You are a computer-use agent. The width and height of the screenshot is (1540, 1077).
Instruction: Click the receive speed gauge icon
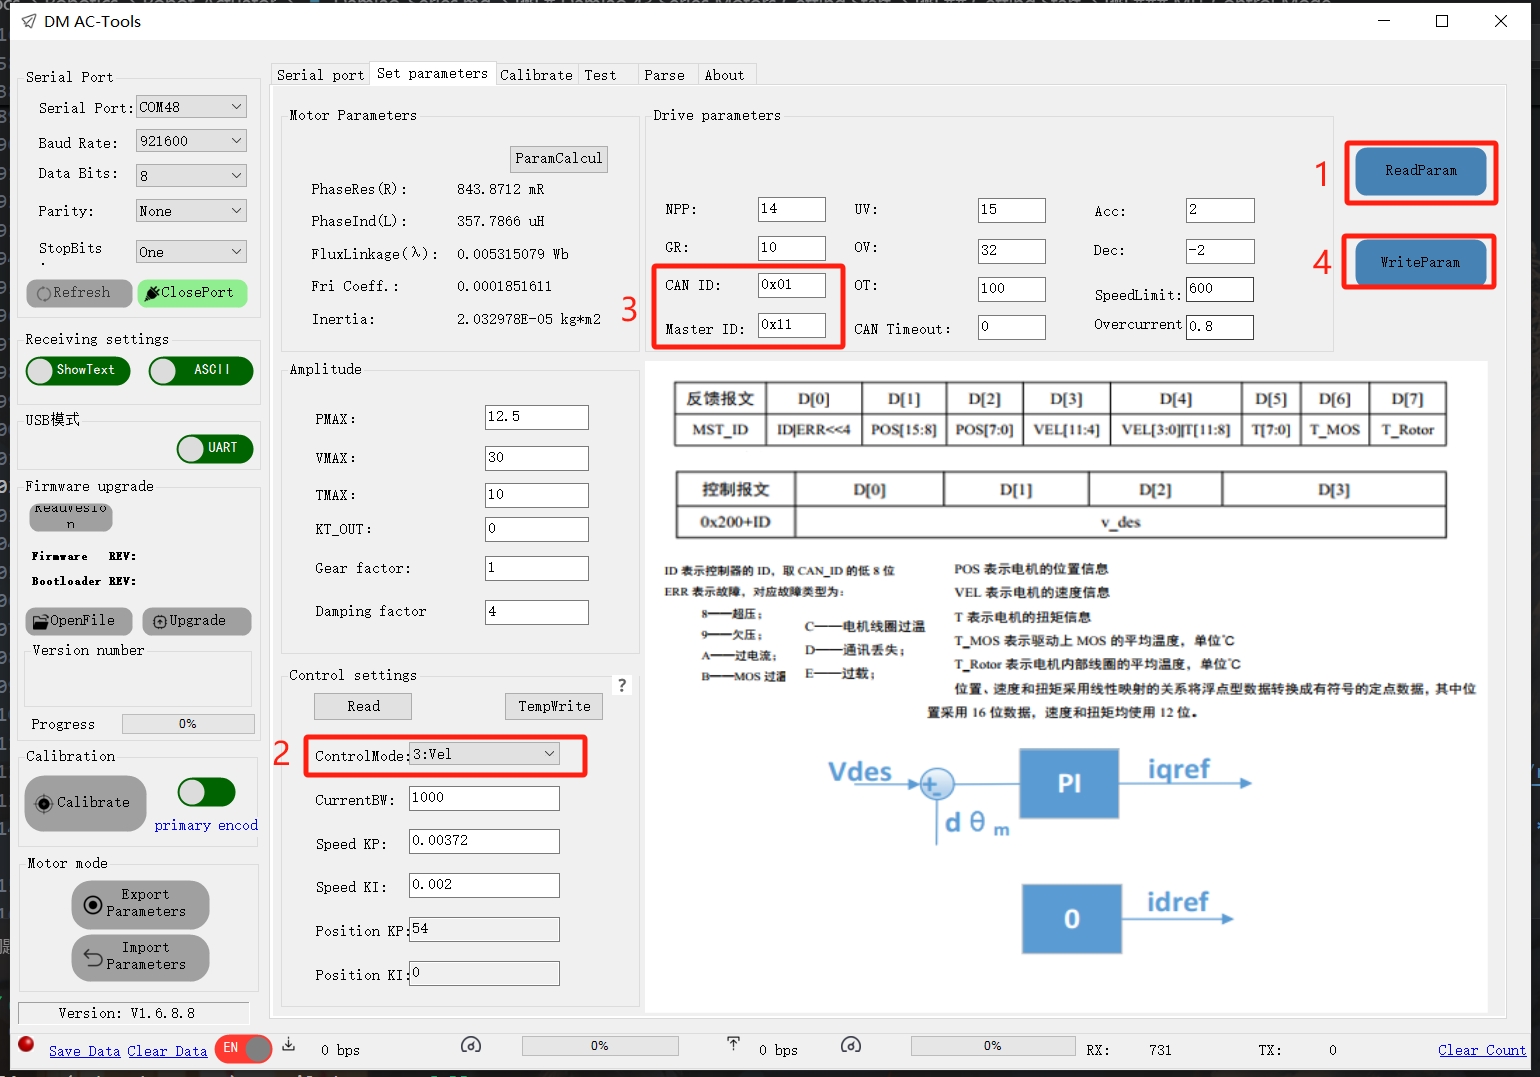471,1045
